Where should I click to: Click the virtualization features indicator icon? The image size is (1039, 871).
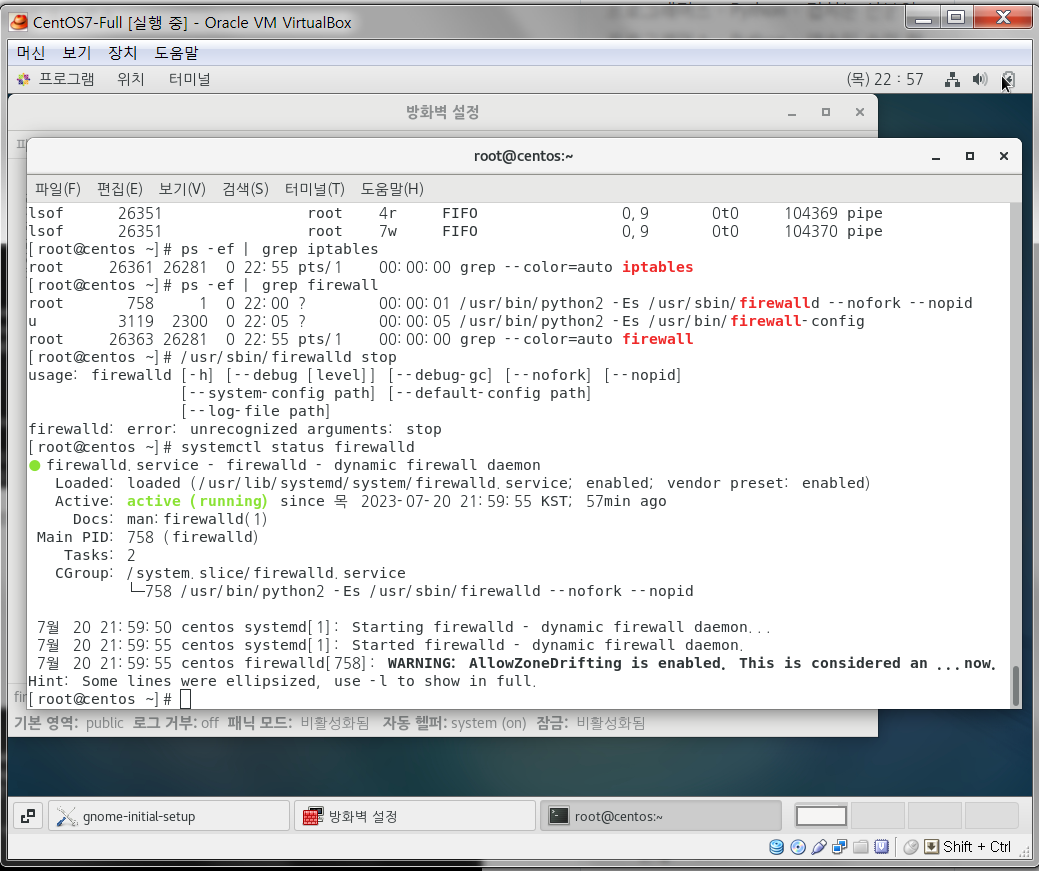pos(881,846)
